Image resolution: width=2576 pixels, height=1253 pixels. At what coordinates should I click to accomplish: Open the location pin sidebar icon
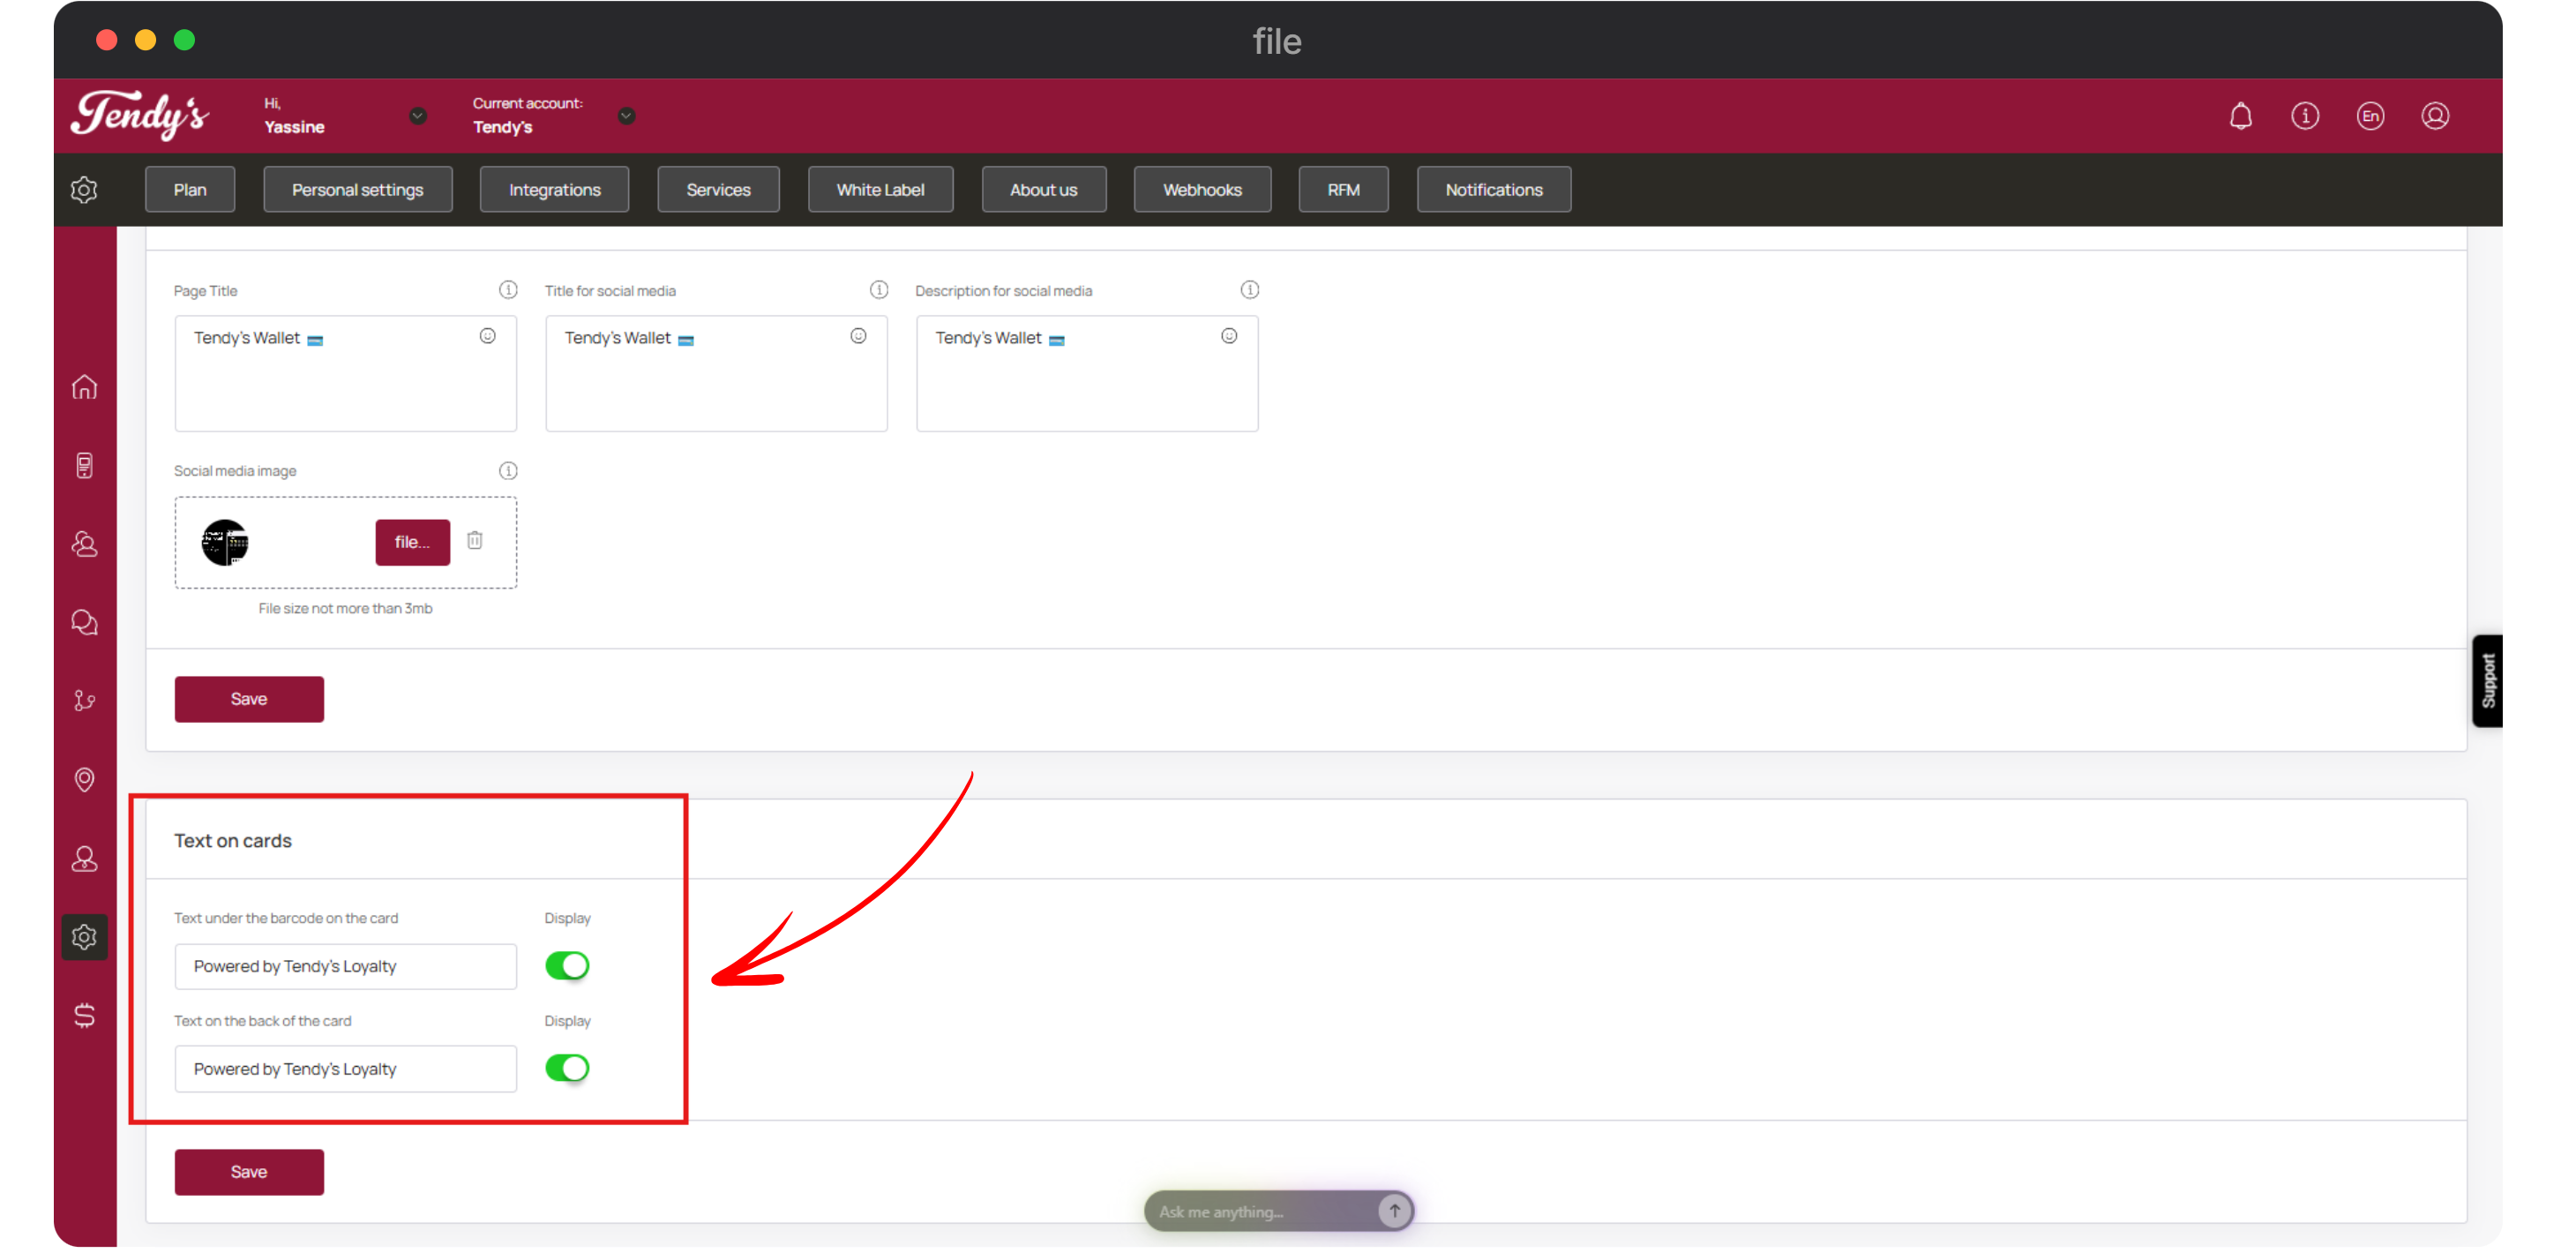(x=85, y=779)
